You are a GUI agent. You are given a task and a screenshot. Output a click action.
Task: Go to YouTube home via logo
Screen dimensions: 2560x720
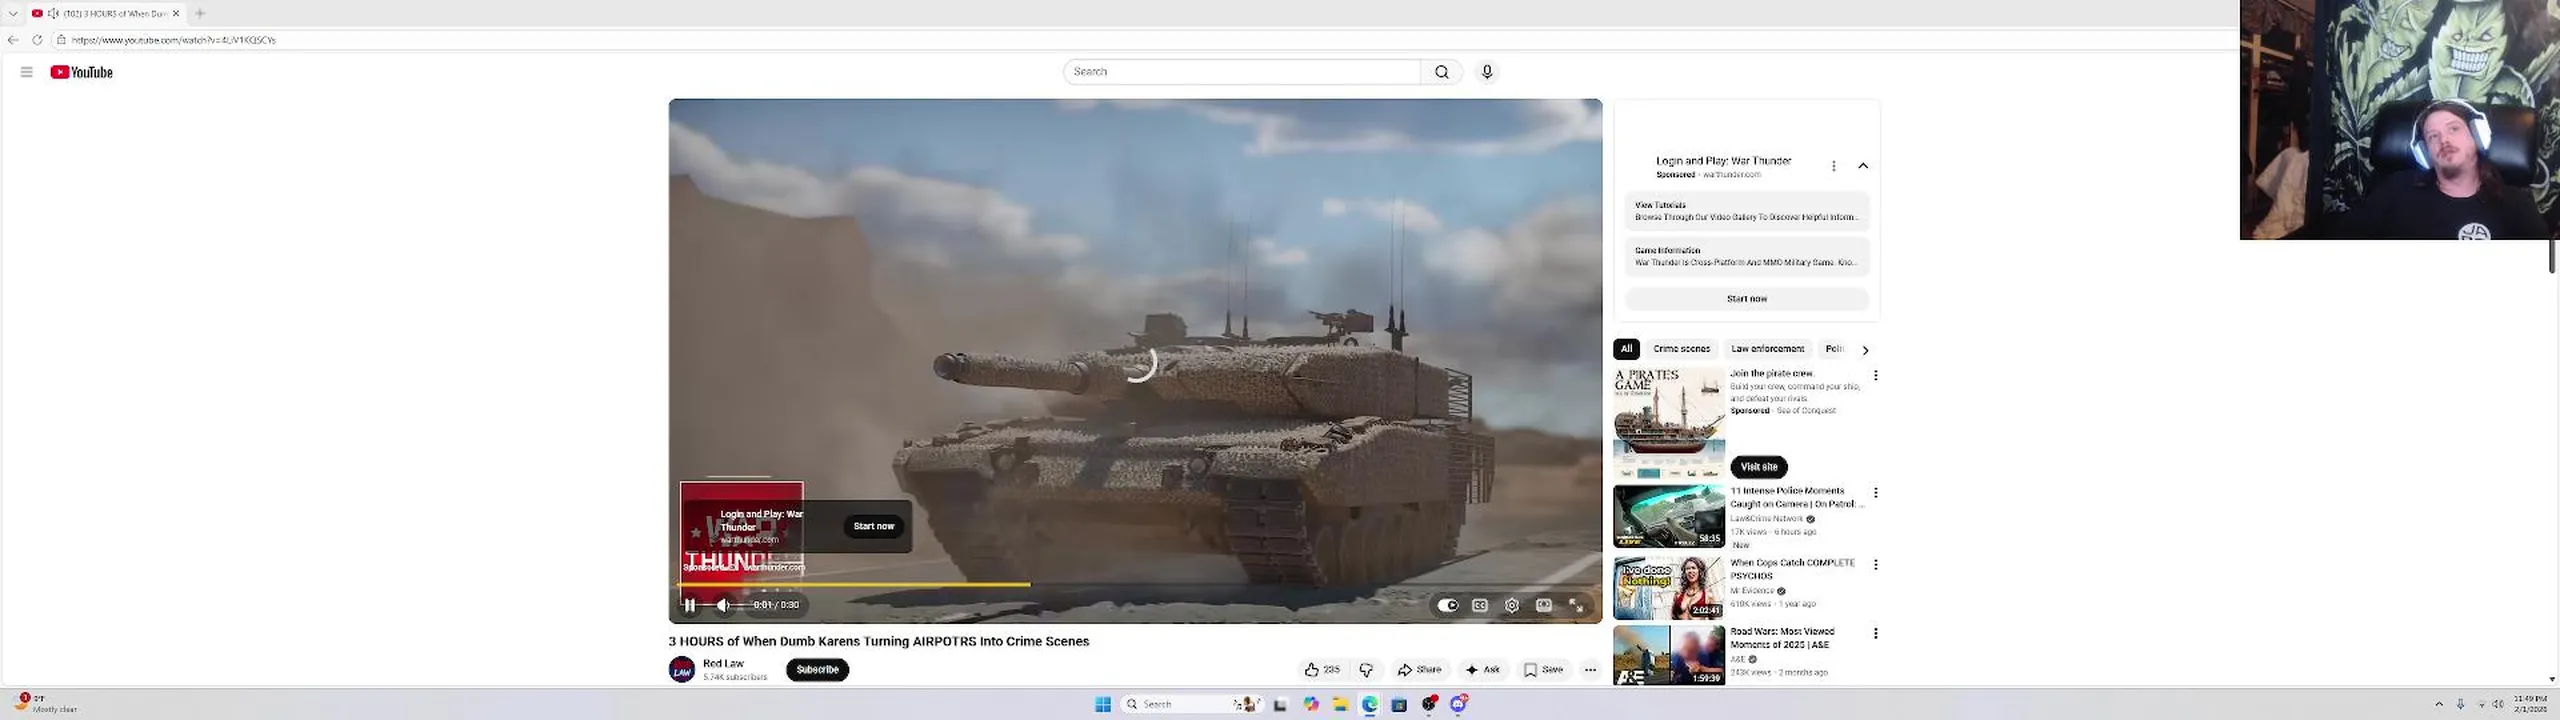tap(82, 72)
